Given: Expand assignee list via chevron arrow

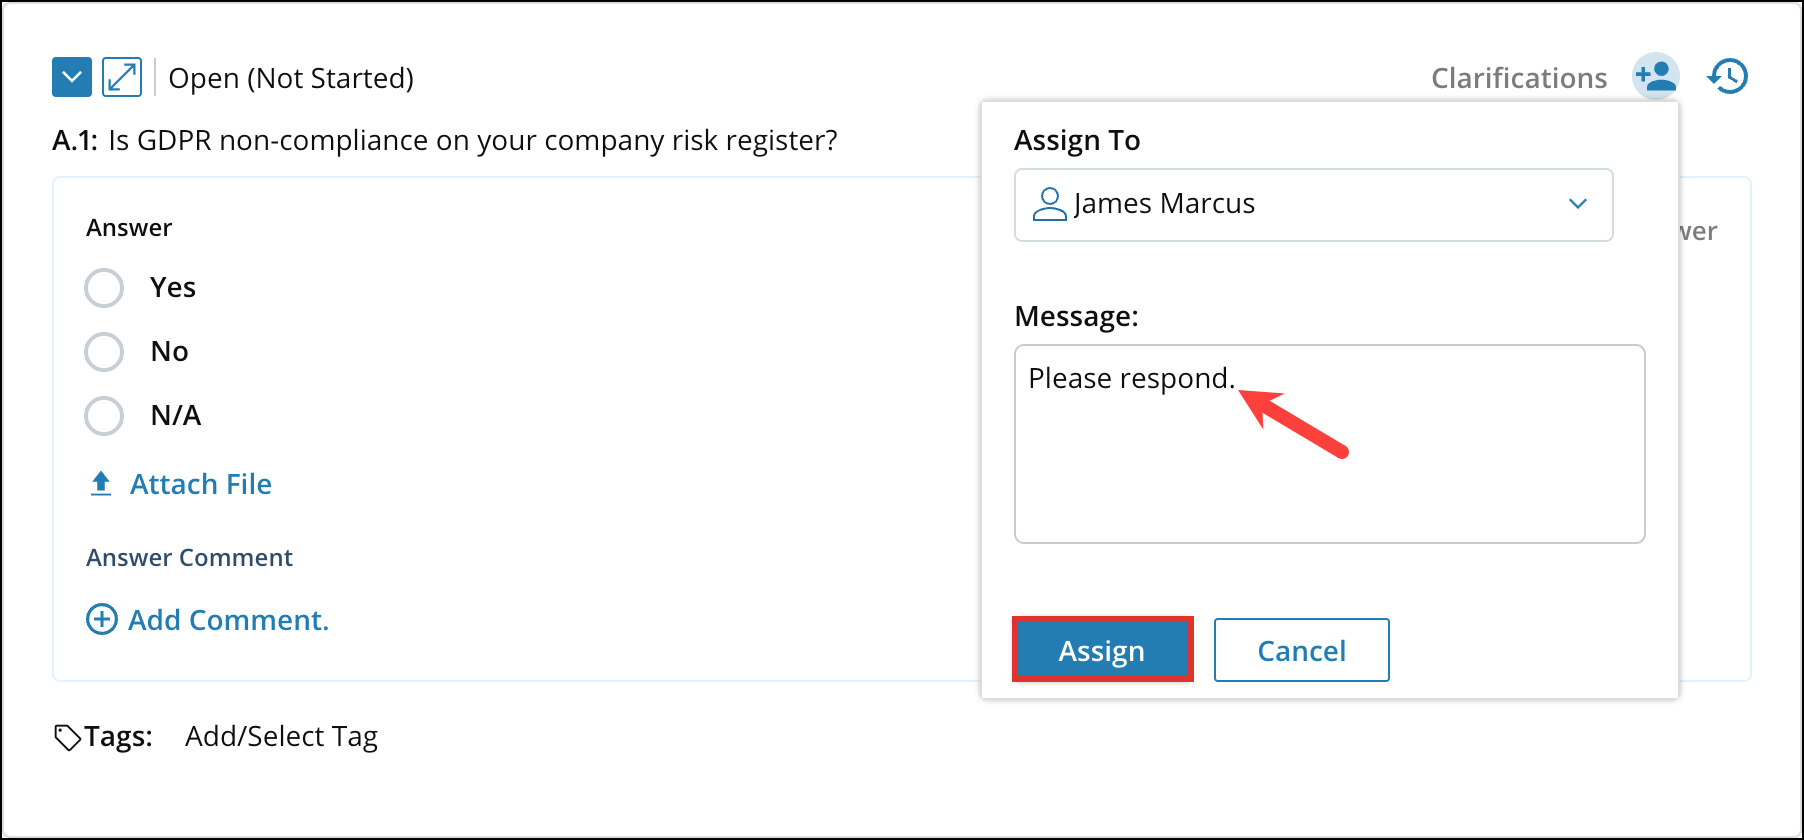Looking at the screenshot, I should click(x=1578, y=204).
